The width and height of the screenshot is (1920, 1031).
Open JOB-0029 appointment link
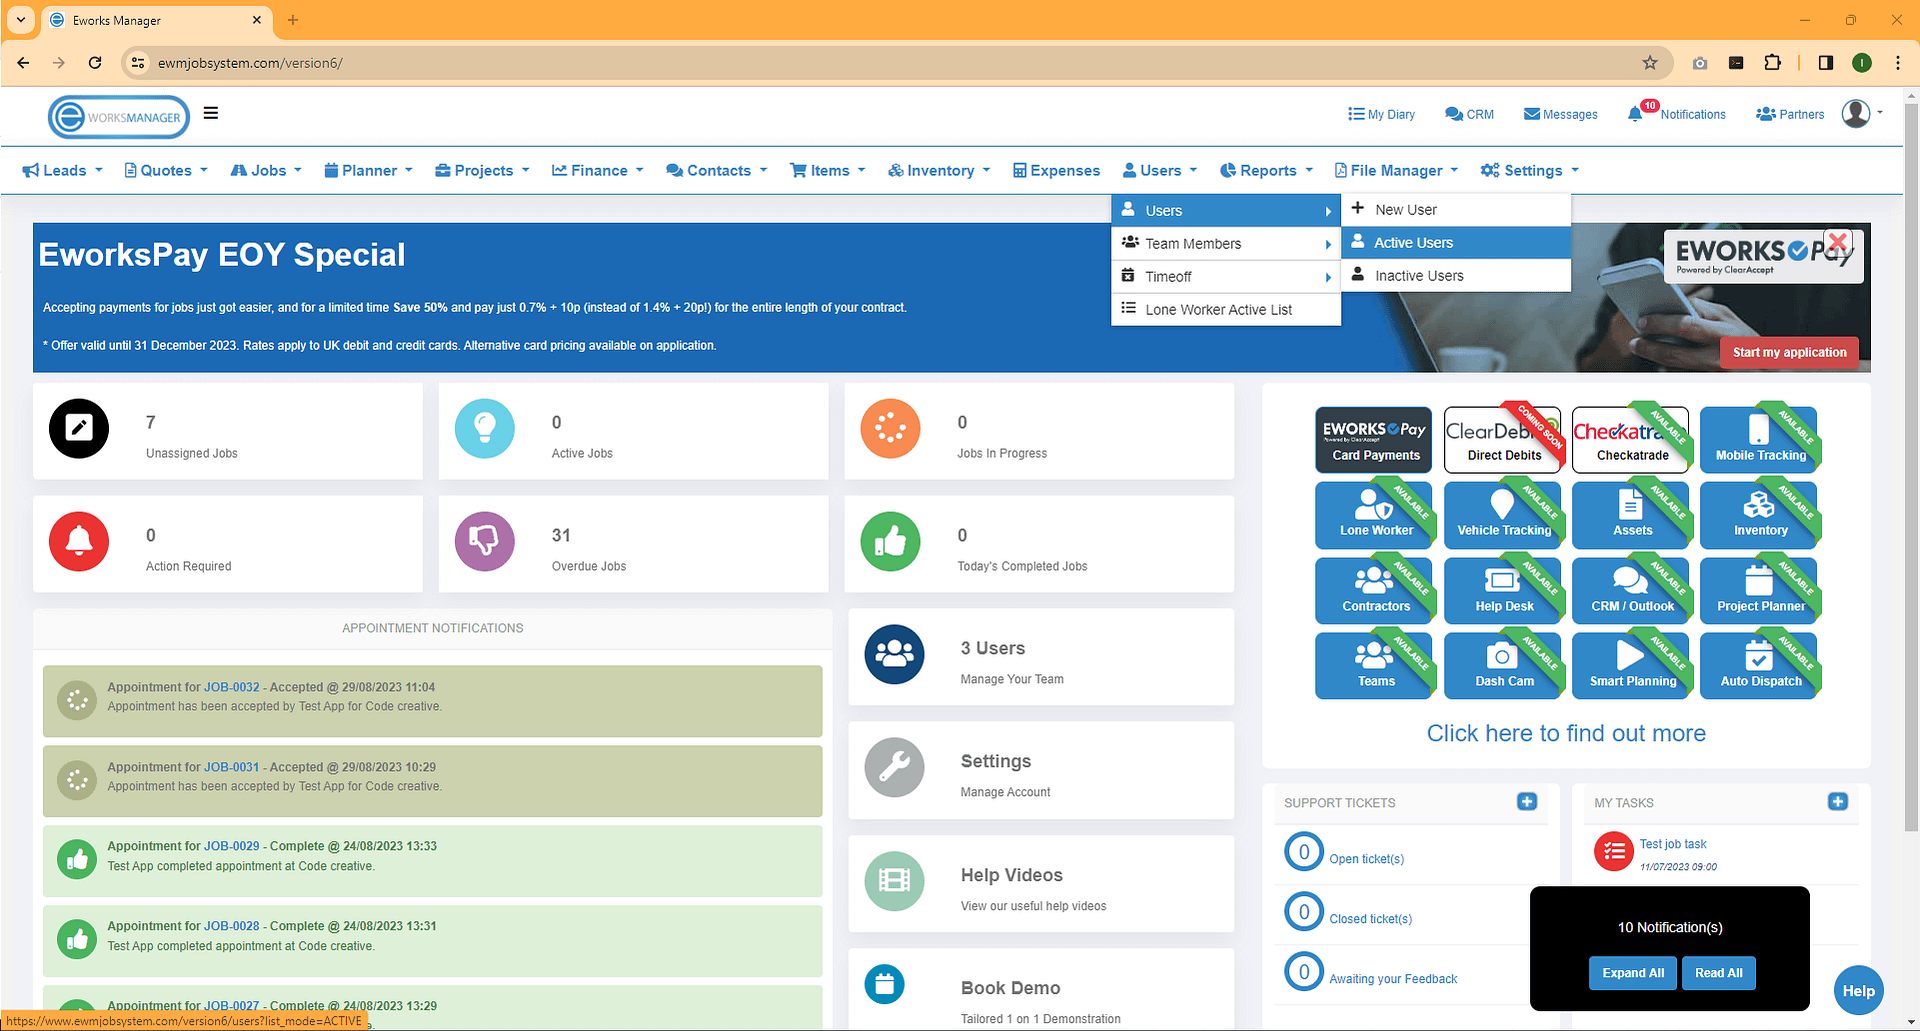[231, 846]
